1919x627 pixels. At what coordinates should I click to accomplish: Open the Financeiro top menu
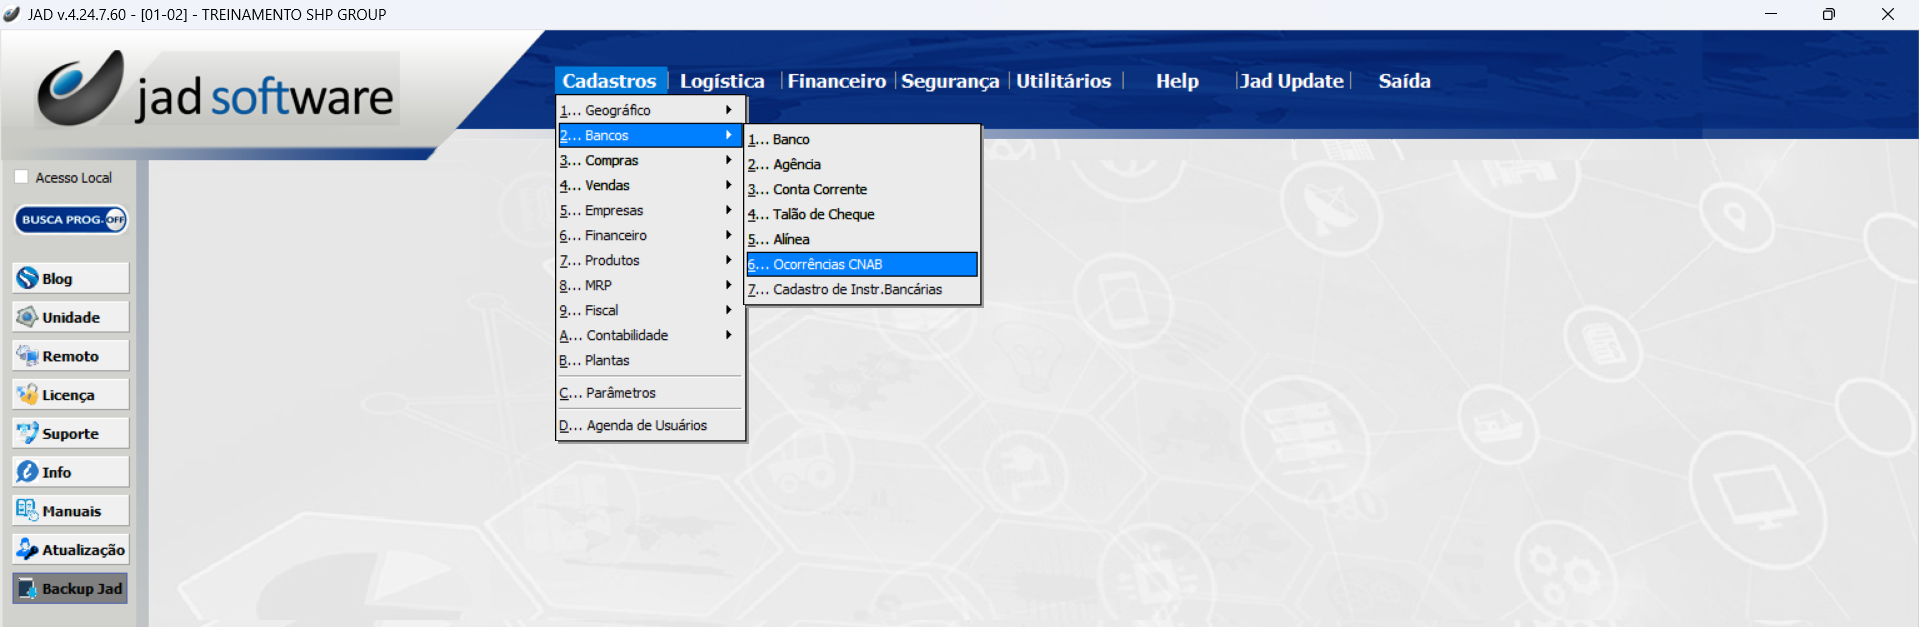tap(836, 81)
